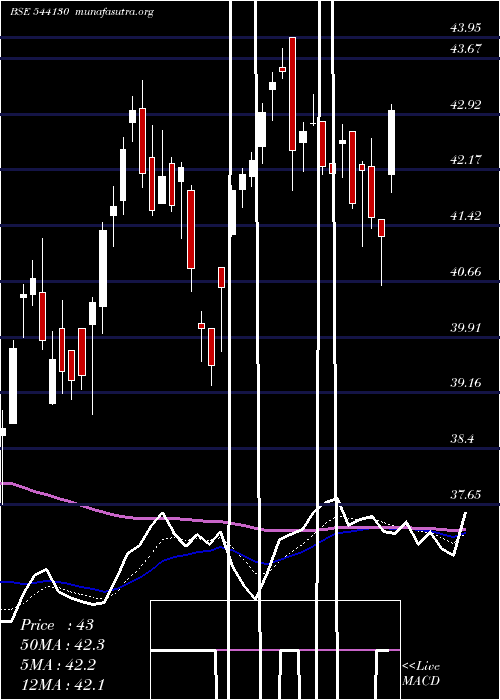
Task: Click the 39.91 price axis label
Action: [466, 328]
